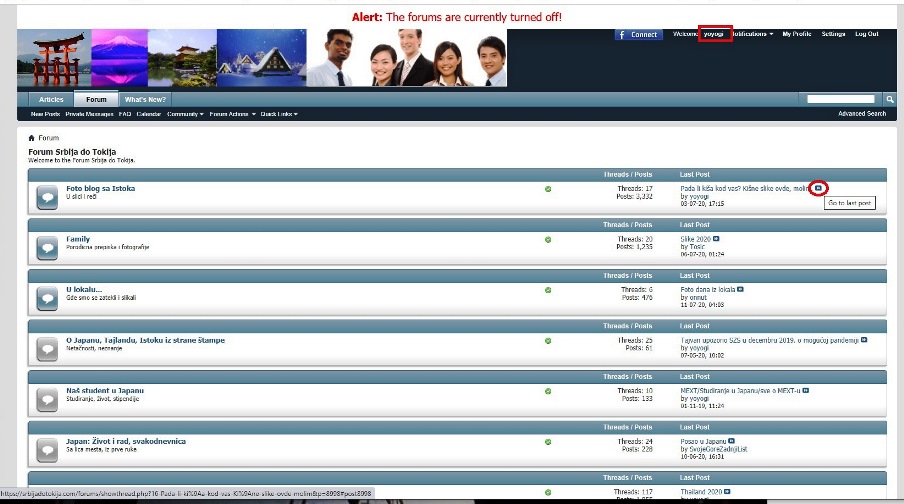904x504 pixels.
Task: Click the magnifier search icon
Action: click(x=890, y=99)
